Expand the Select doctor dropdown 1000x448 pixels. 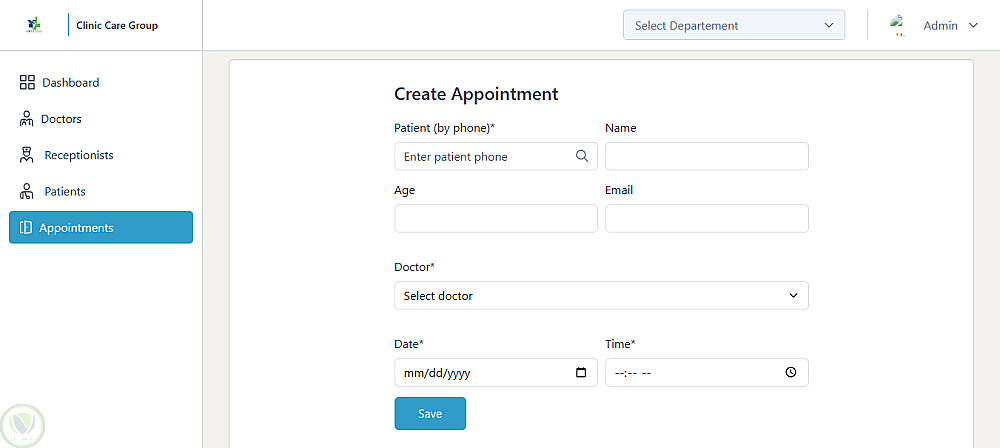[601, 296]
